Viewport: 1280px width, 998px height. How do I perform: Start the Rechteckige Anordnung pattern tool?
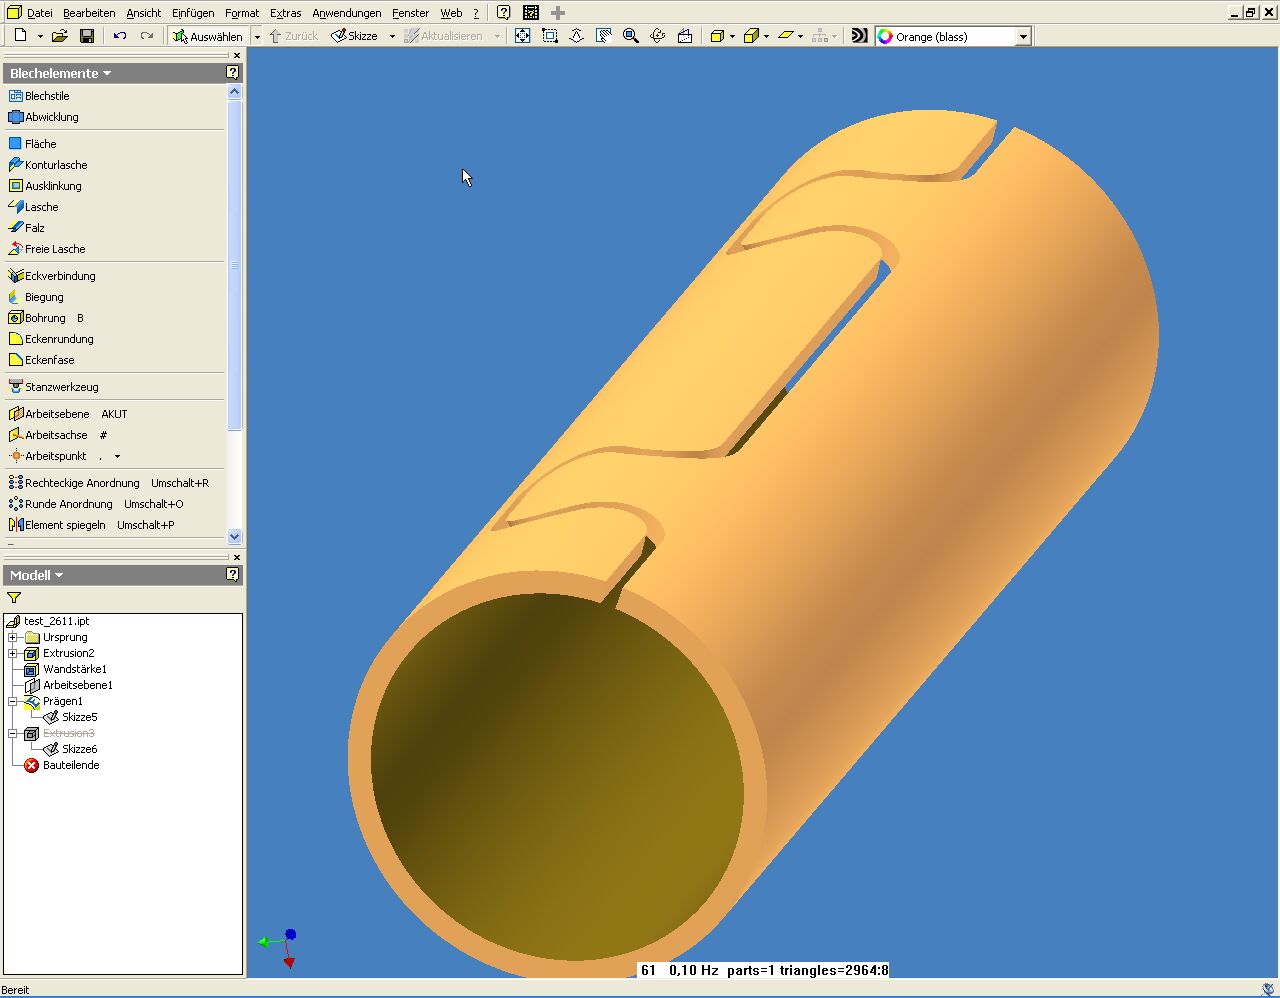81,483
